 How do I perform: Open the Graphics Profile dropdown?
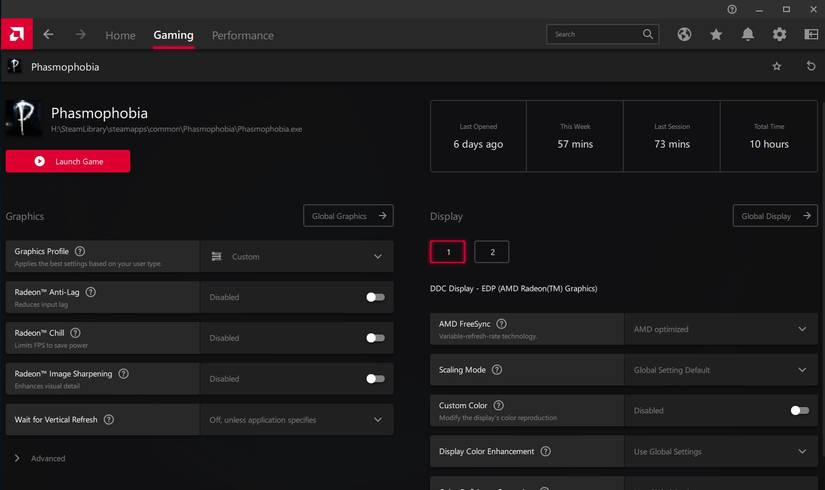click(297, 256)
